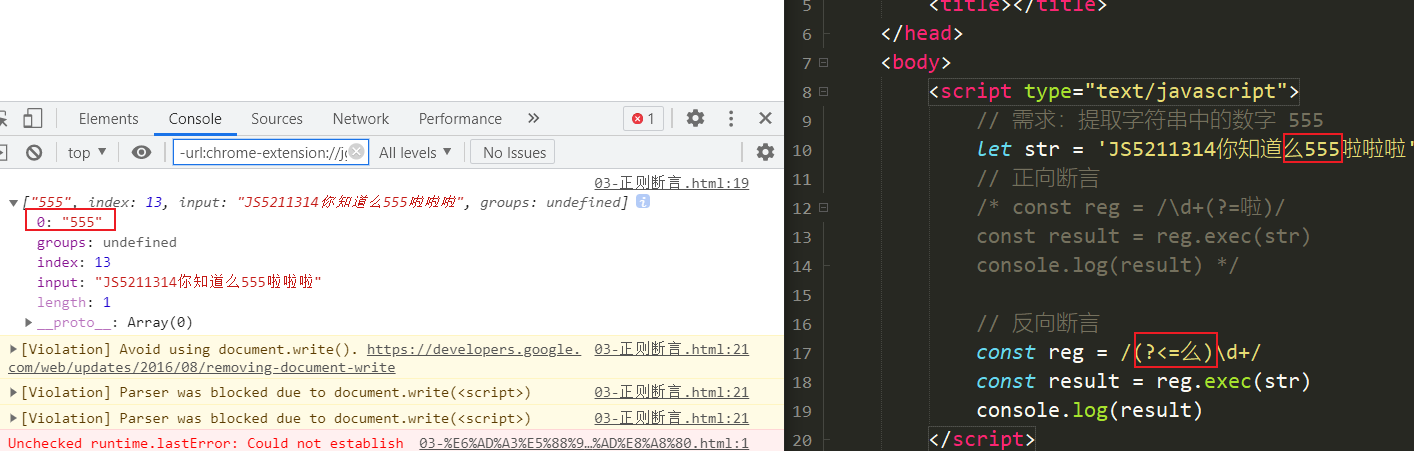Open 03-正则断言.html:21 link on Avoid row
The width and height of the screenshot is (1414, 451).
pyautogui.click(x=671, y=349)
